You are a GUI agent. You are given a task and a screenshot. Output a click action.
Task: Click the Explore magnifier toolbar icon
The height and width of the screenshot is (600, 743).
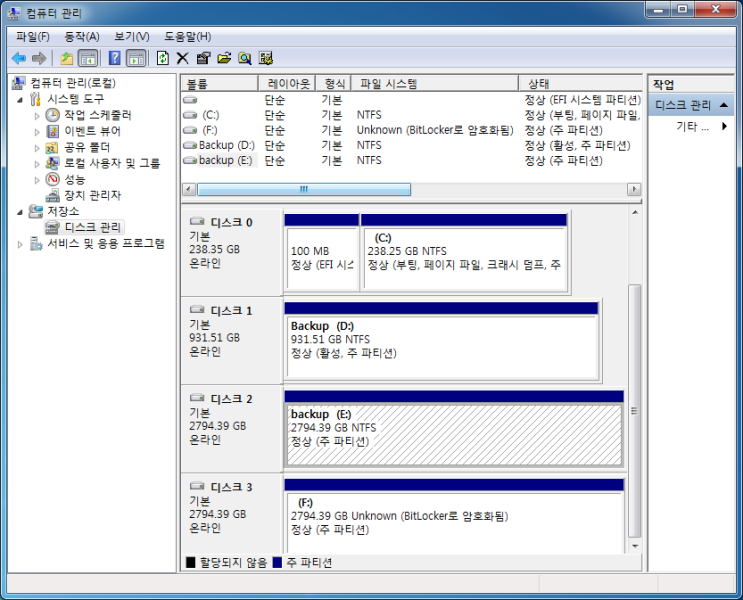[245, 58]
